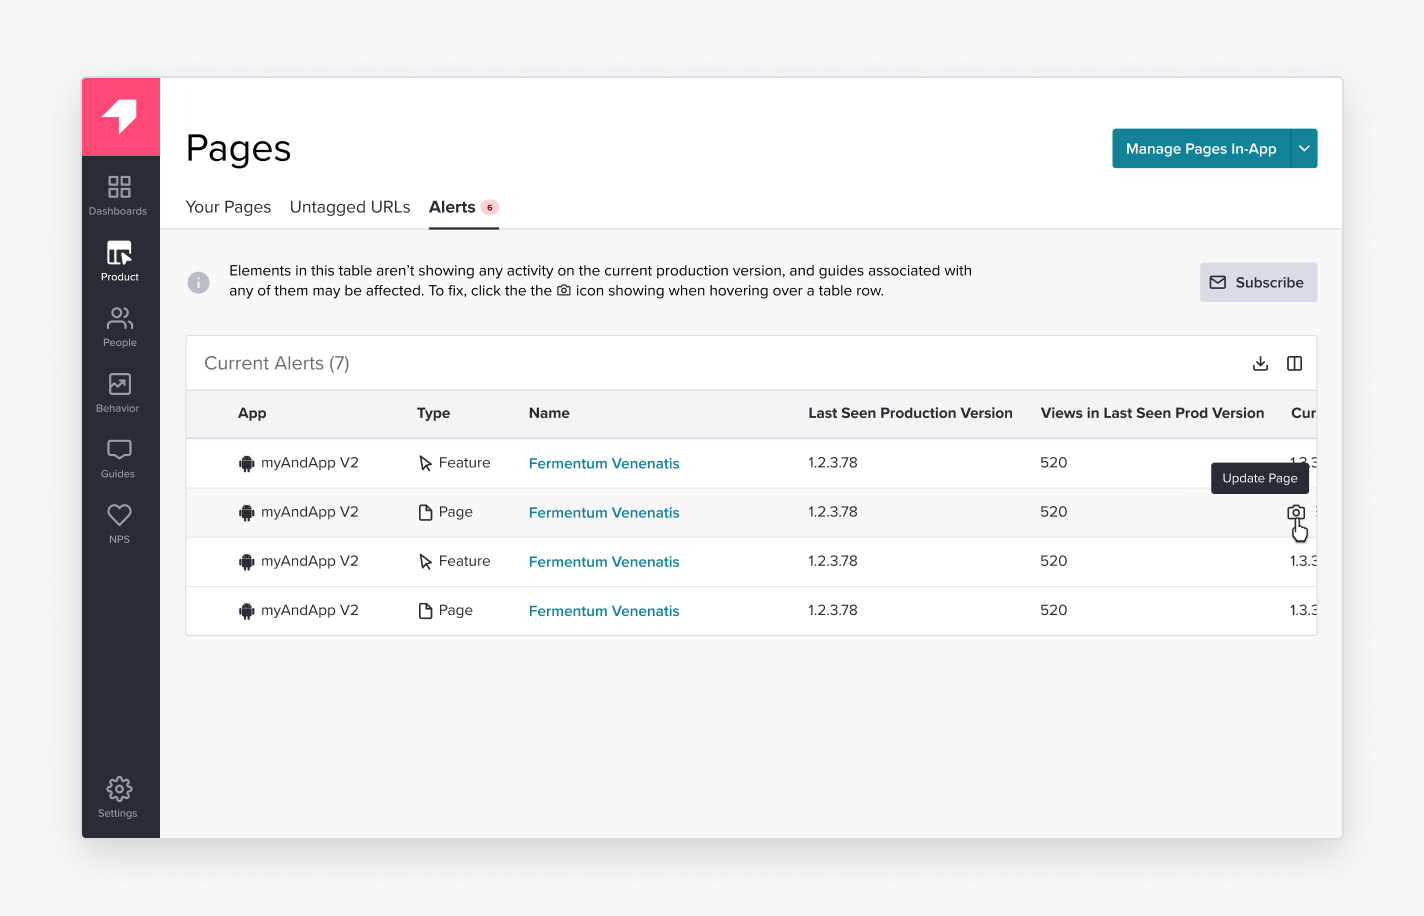Viewport: 1424px width, 916px height.
Task: Click the Pendo logo at top left
Action: [120, 117]
